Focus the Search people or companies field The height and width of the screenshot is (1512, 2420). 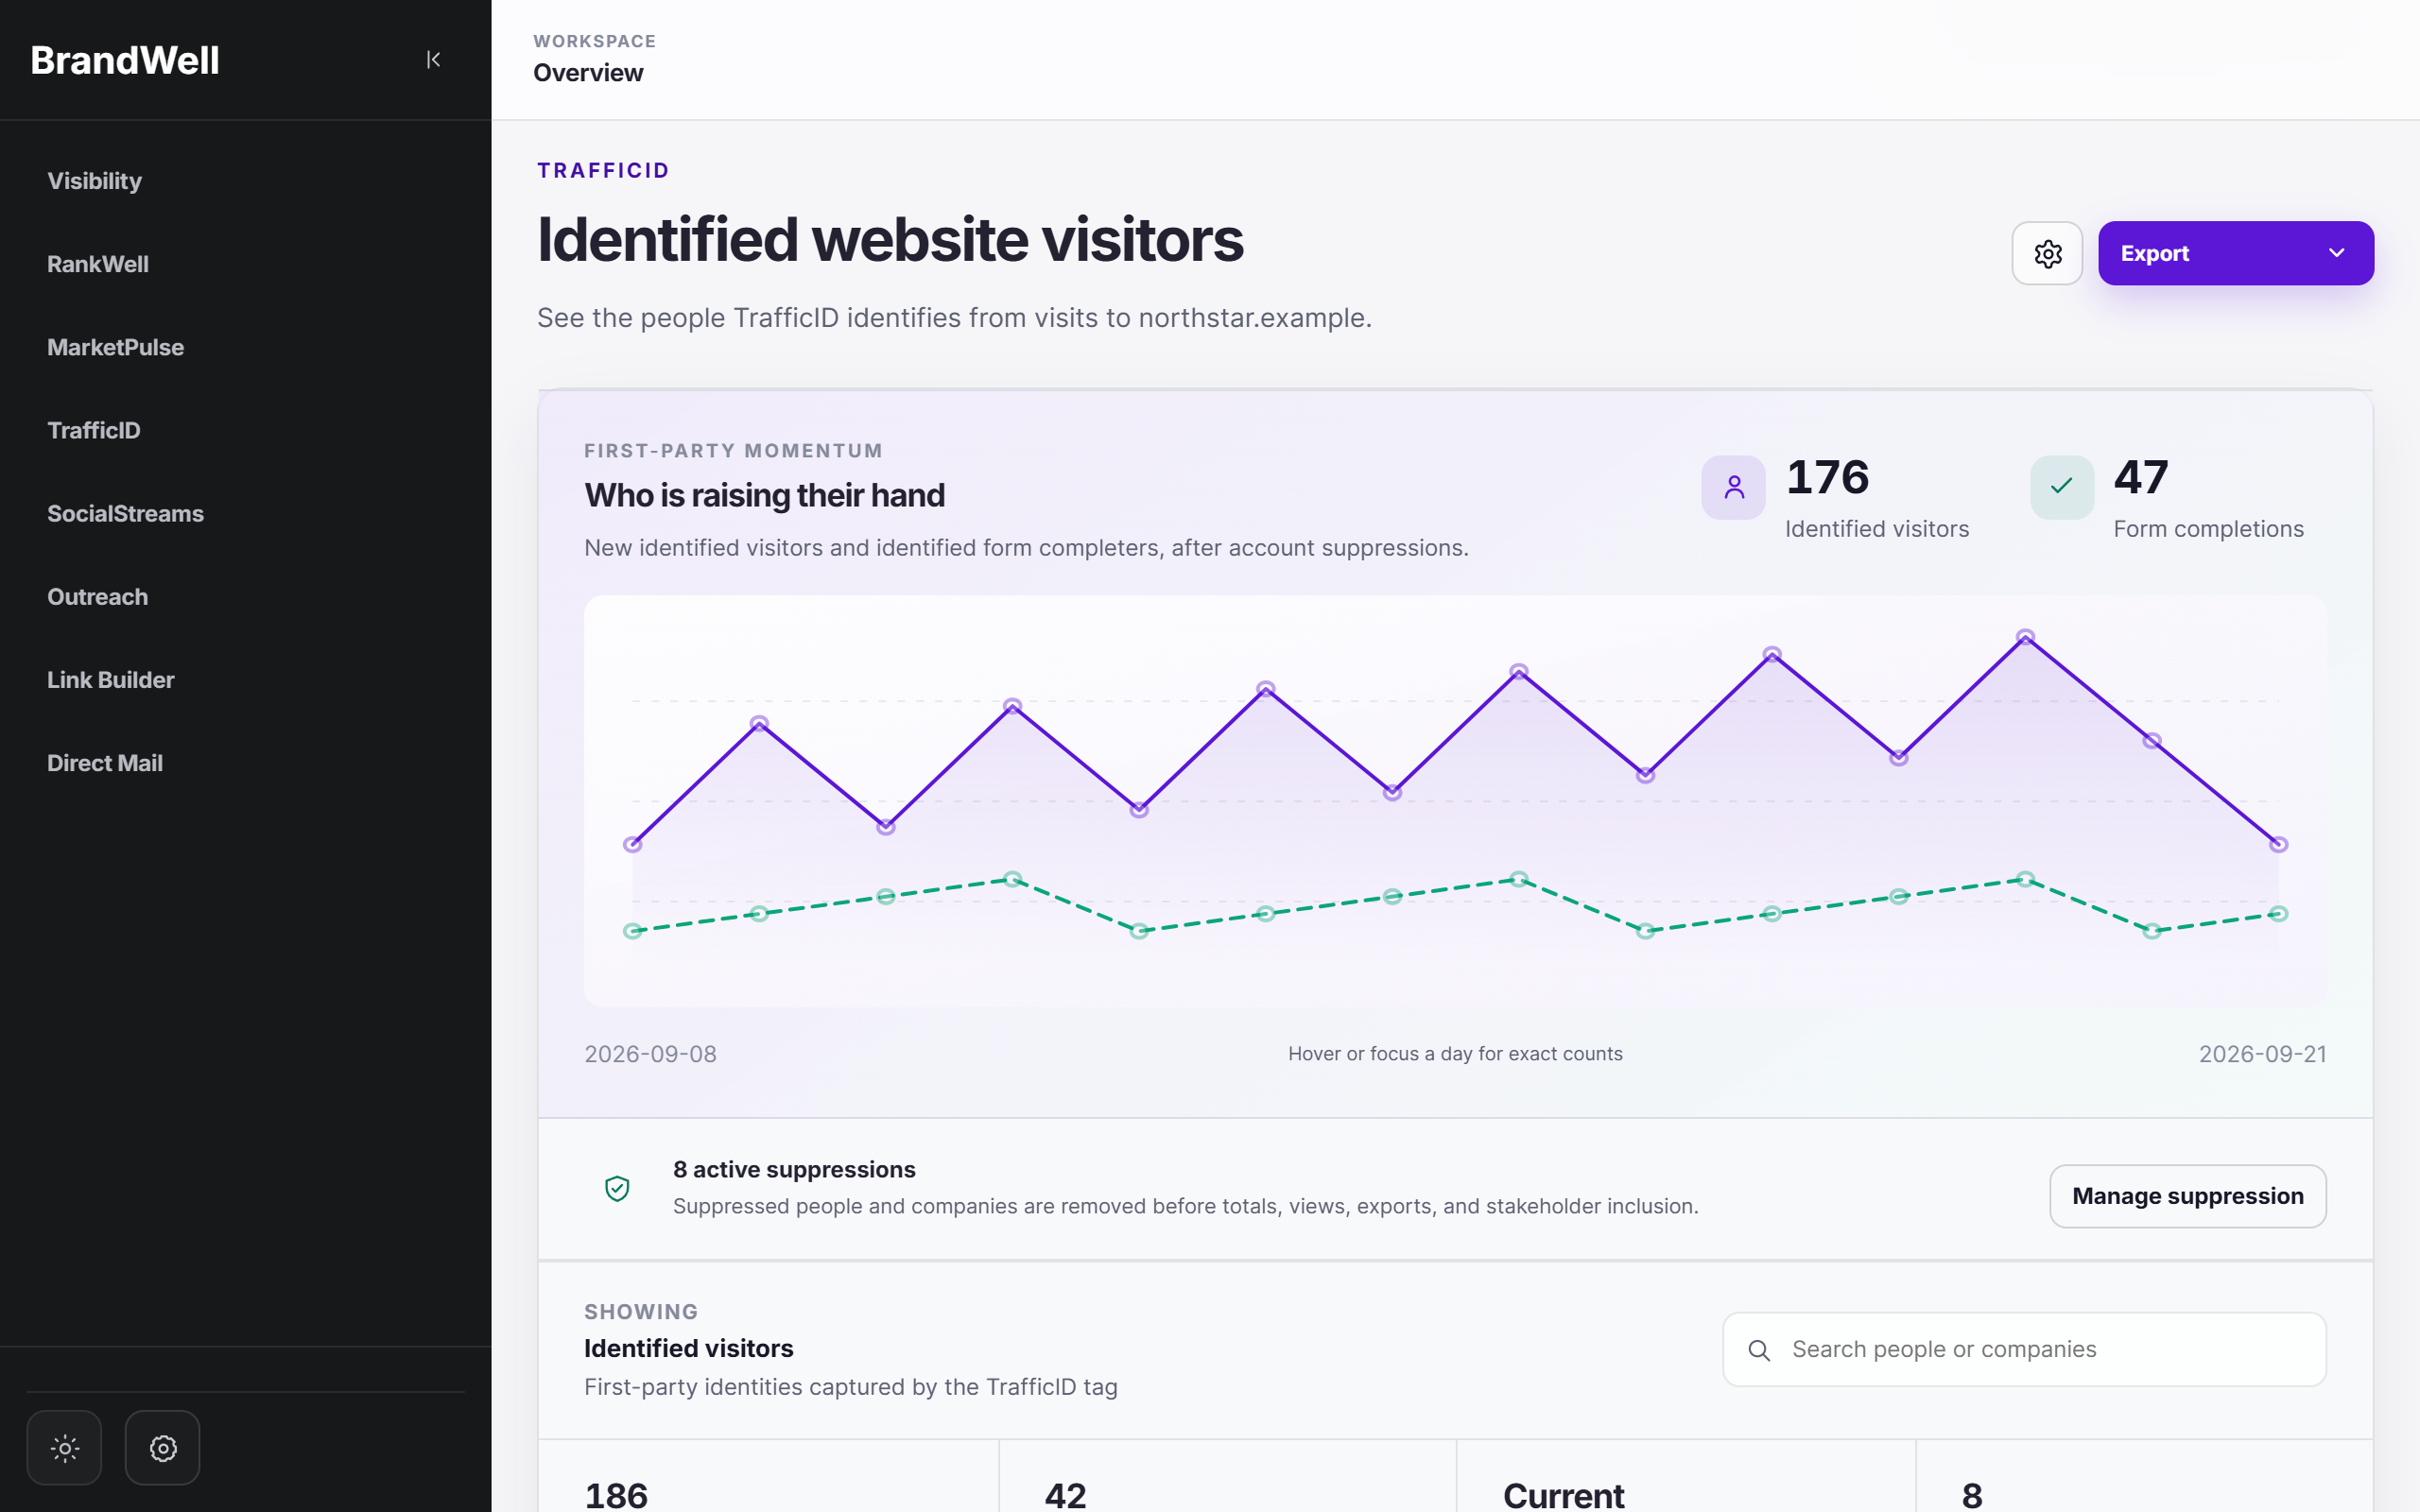click(2024, 1349)
